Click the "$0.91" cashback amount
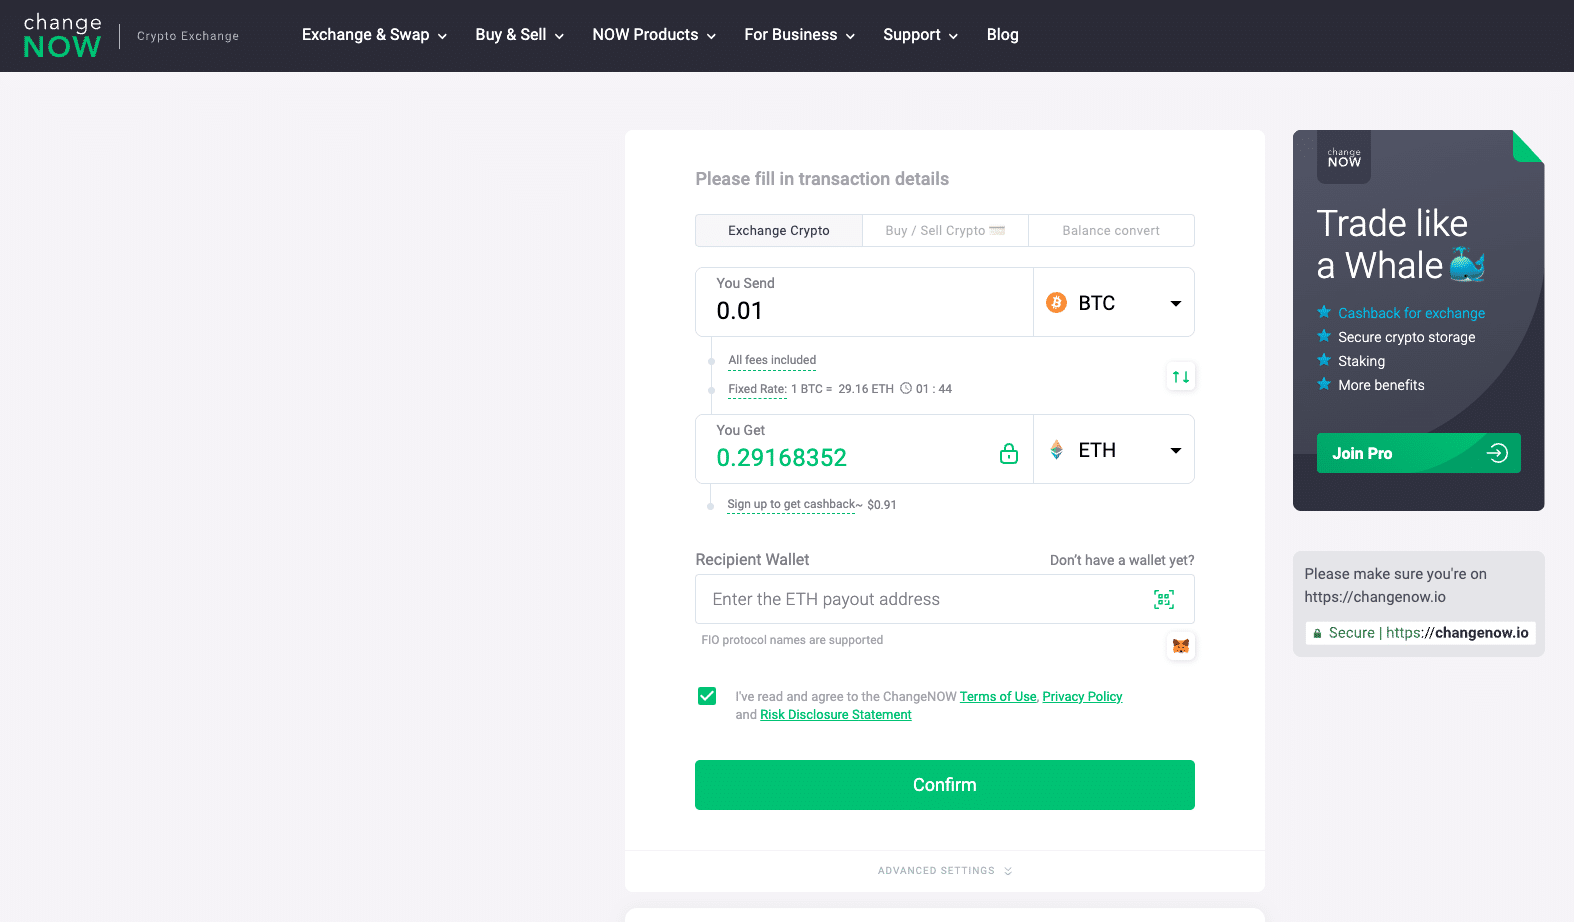The width and height of the screenshot is (1574, 922). (882, 505)
